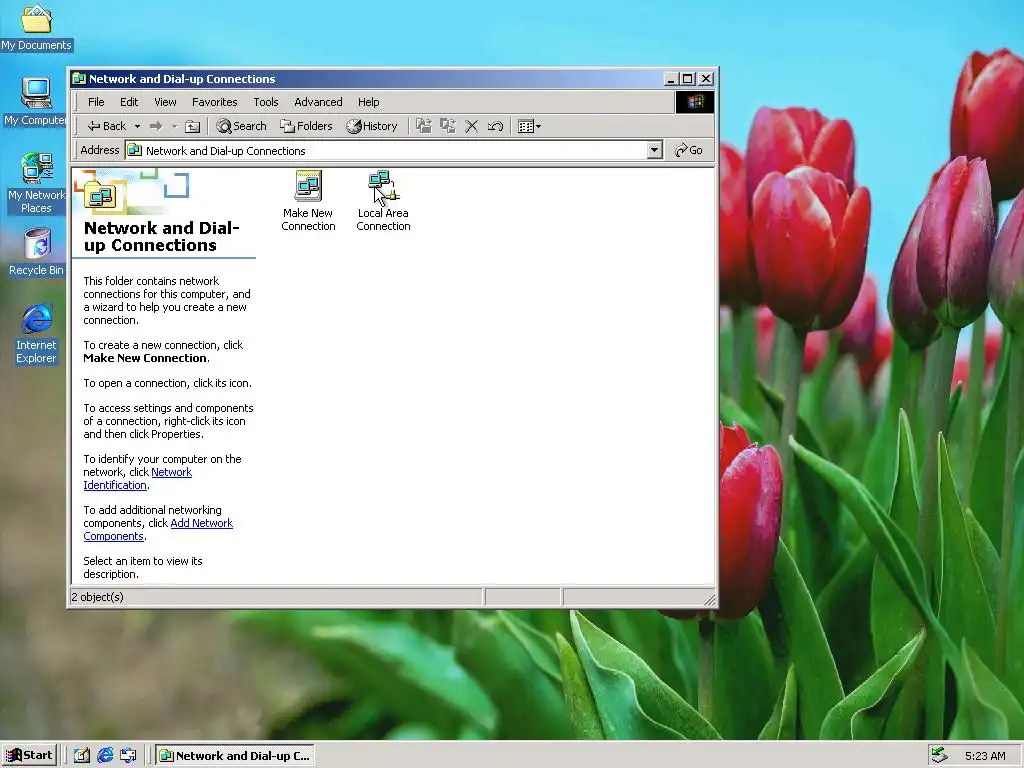This screenshot has width=1024, height=768.
Task: Open the View menu
Action: click(x=165, y=102)
